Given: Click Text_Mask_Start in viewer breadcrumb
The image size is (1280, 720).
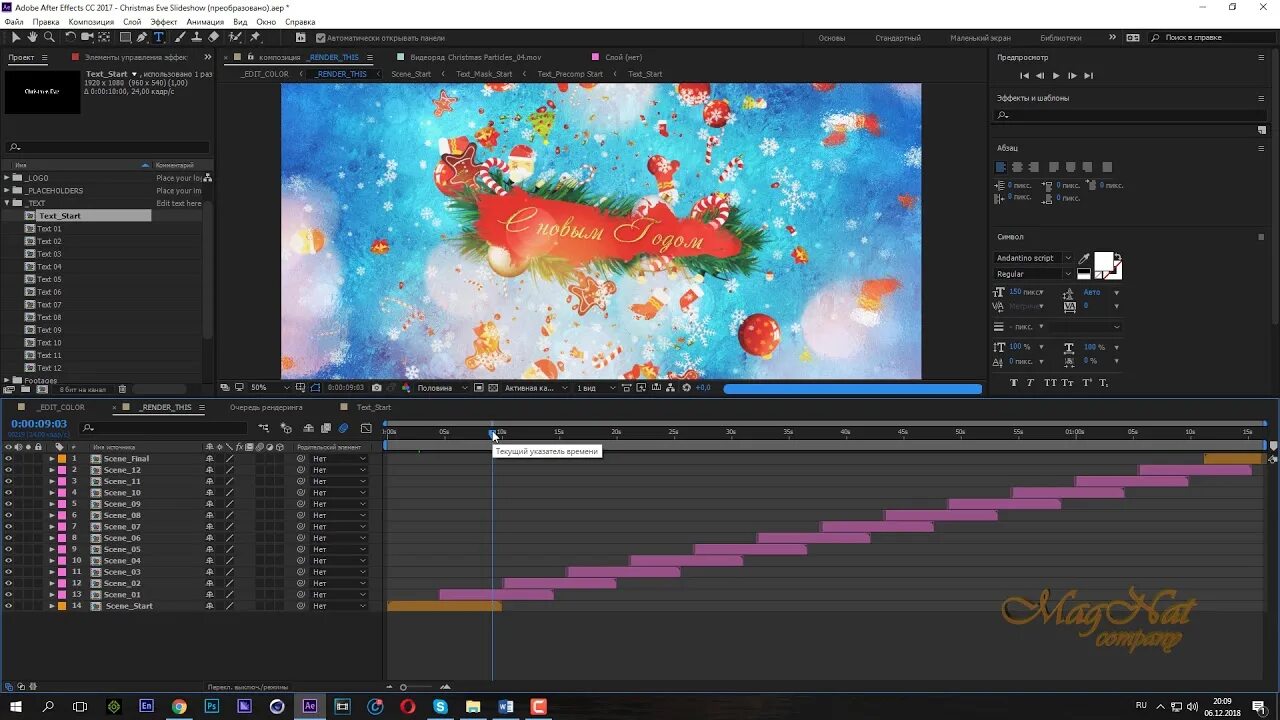Looking at the screenshot, I should pyautogui.click(x=484, y=74).
